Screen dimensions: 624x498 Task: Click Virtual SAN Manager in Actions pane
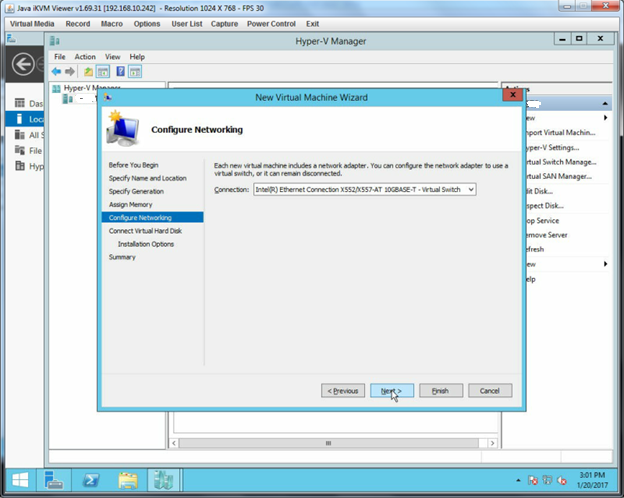point(559,176)
